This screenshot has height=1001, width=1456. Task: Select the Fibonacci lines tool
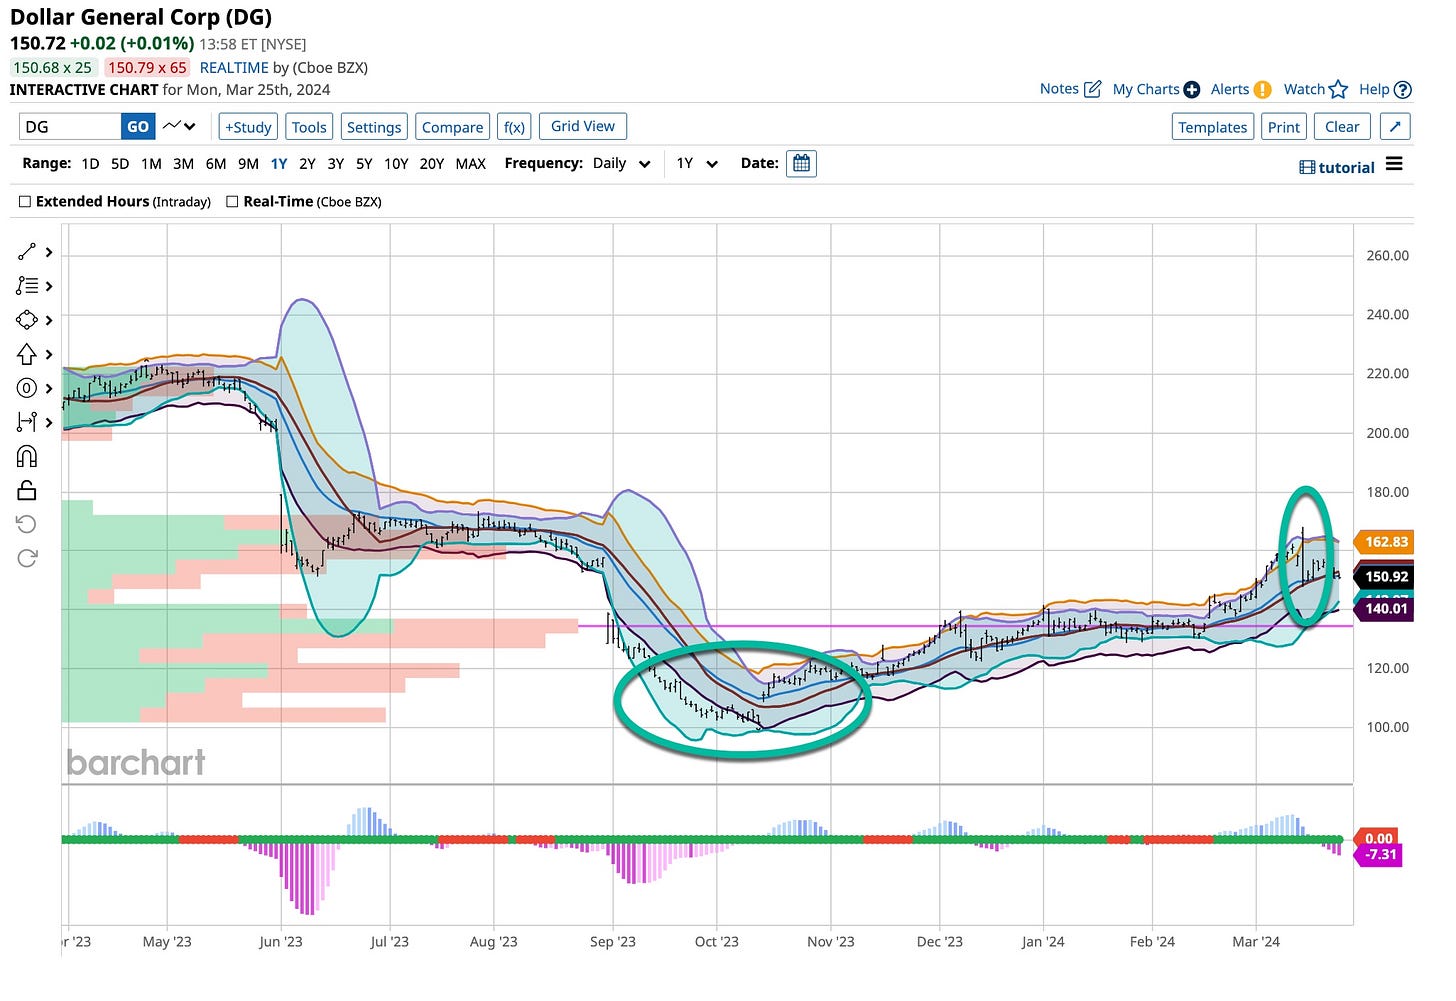(27, 286)
